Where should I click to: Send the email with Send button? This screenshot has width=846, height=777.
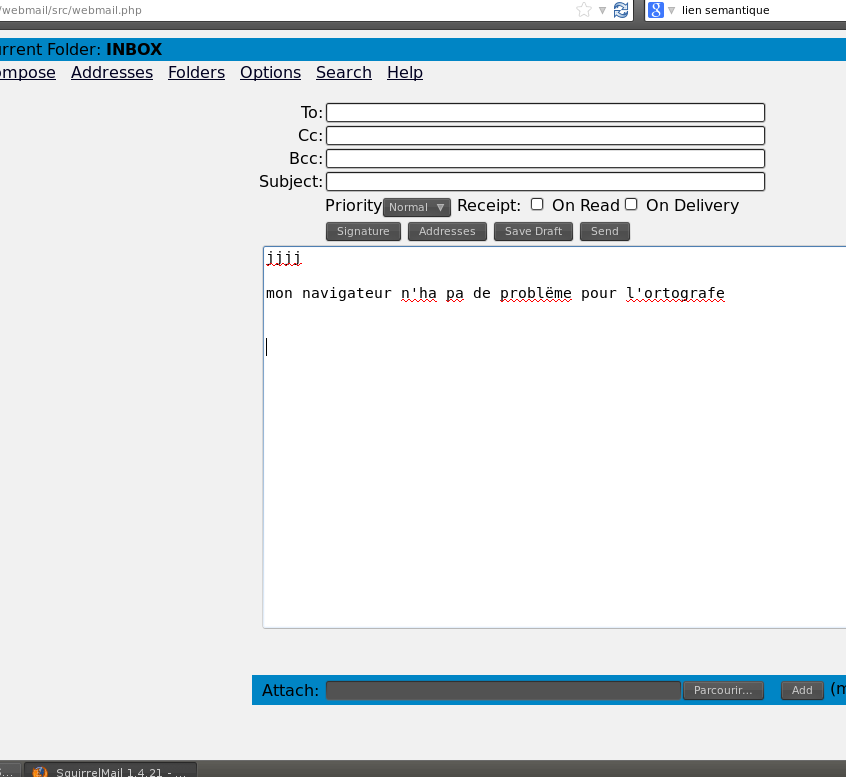point(604,231)
